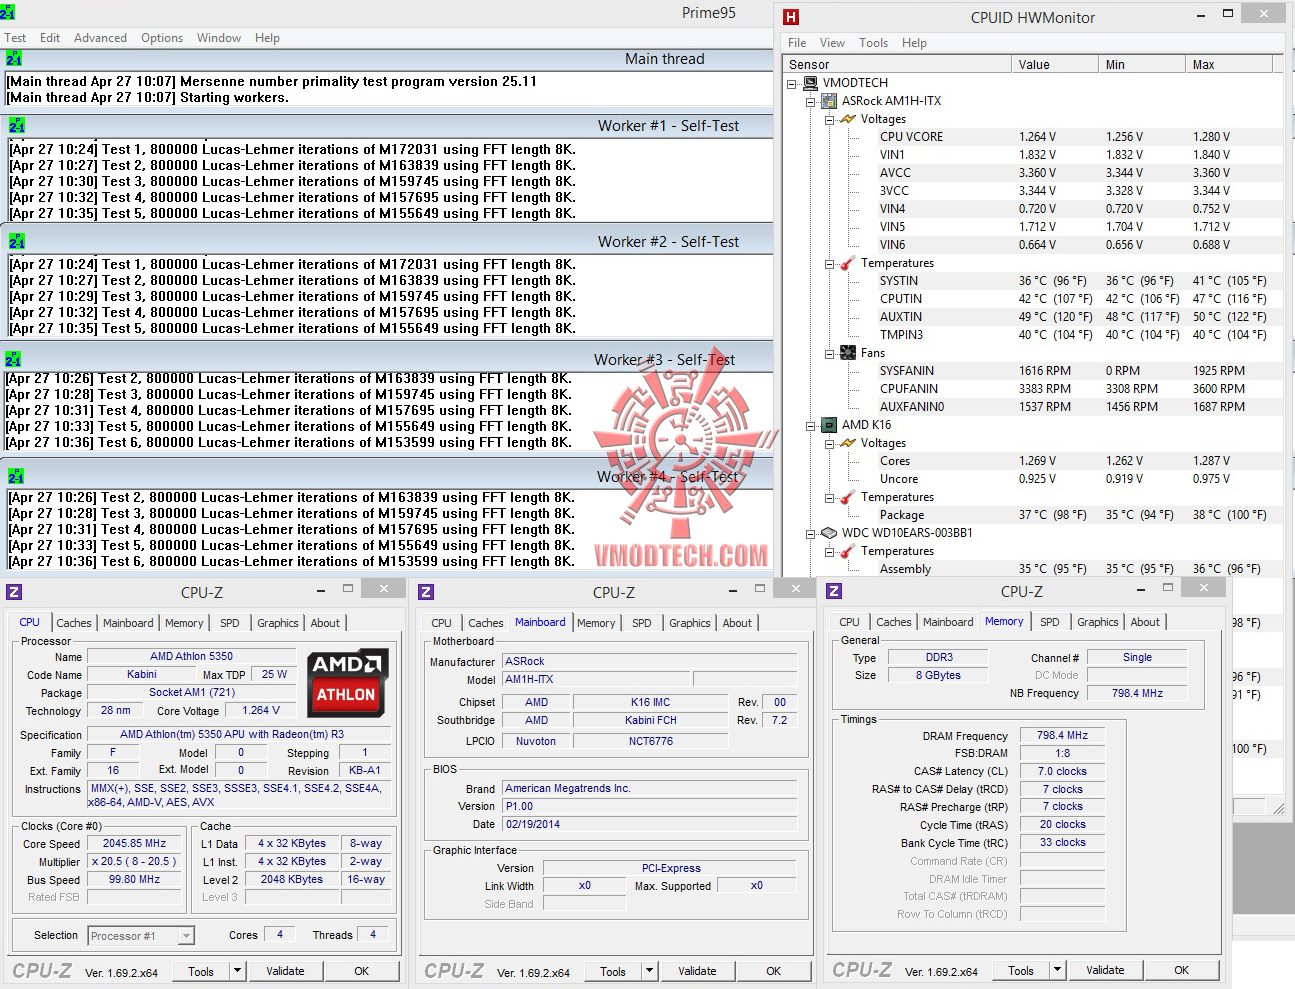The width and height of the screenshot is (1295, 989).
Task: Collapse the Temperatures node under ASRock AM1H-ITX
Action: click(829, 263)
